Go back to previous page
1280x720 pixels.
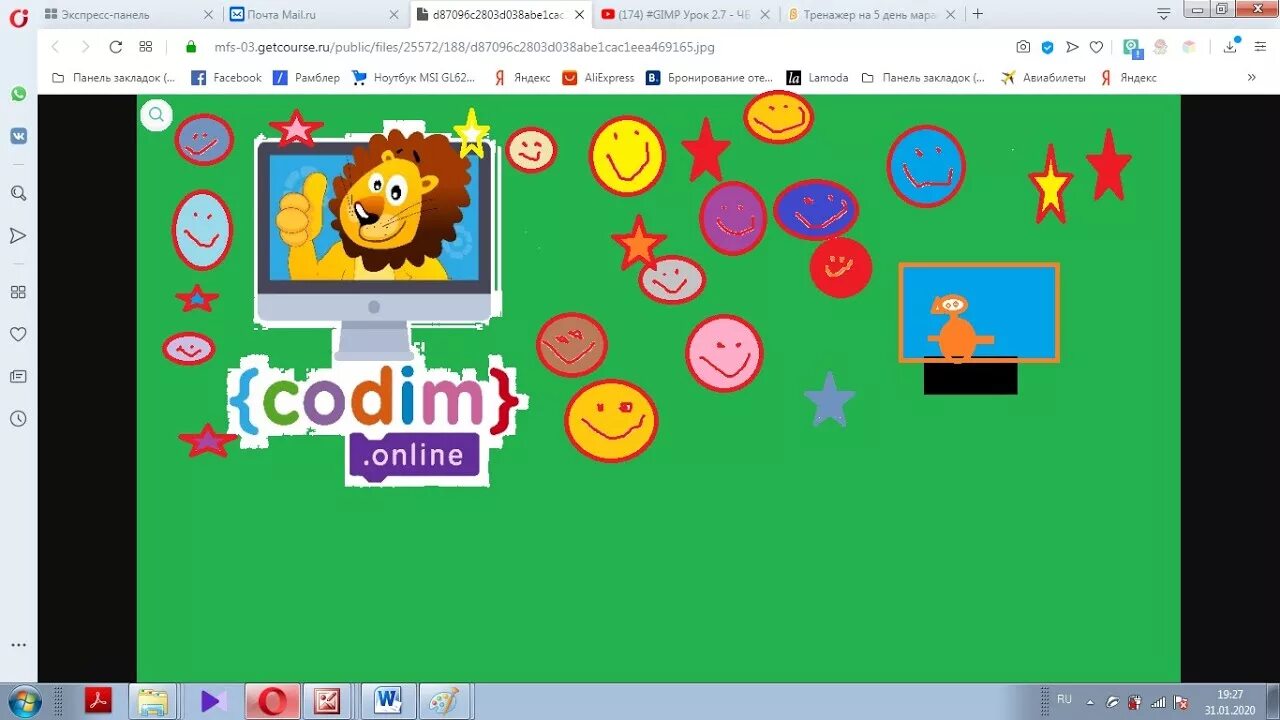coord(55,47)
